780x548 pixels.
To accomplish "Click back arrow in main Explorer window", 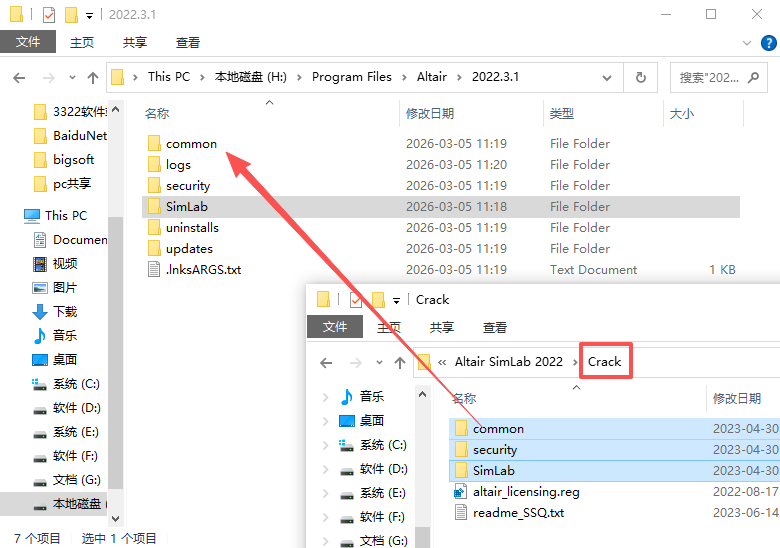I will (x=20, y=77).
